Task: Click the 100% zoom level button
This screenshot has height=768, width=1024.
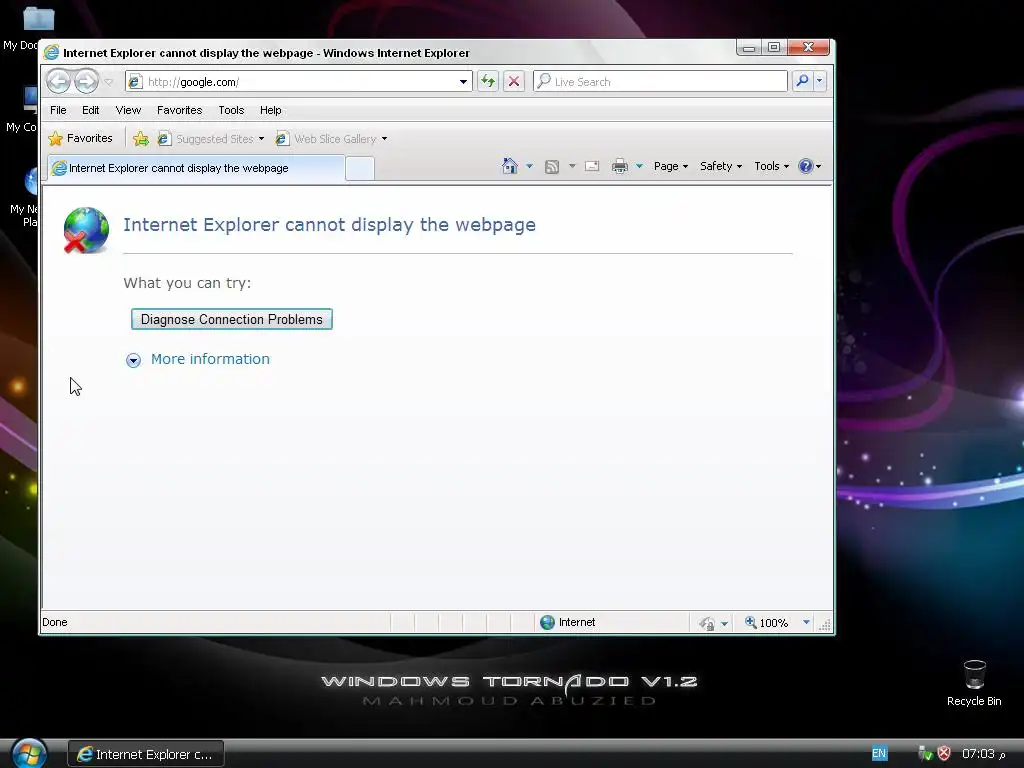Action: 767,623
